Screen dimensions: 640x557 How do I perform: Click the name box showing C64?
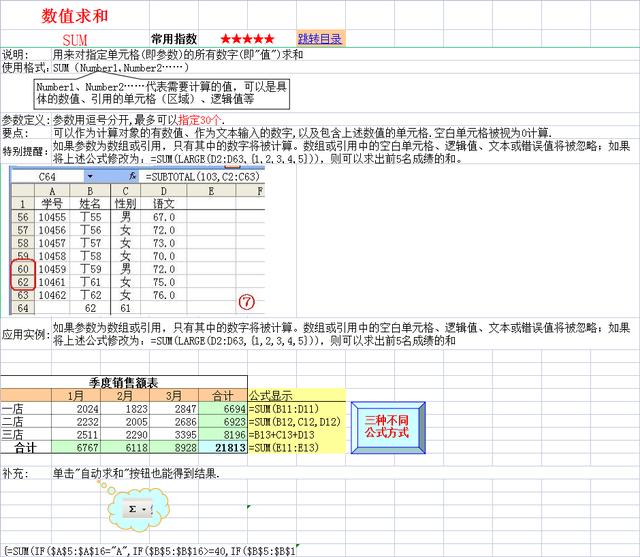click(48, 176)
